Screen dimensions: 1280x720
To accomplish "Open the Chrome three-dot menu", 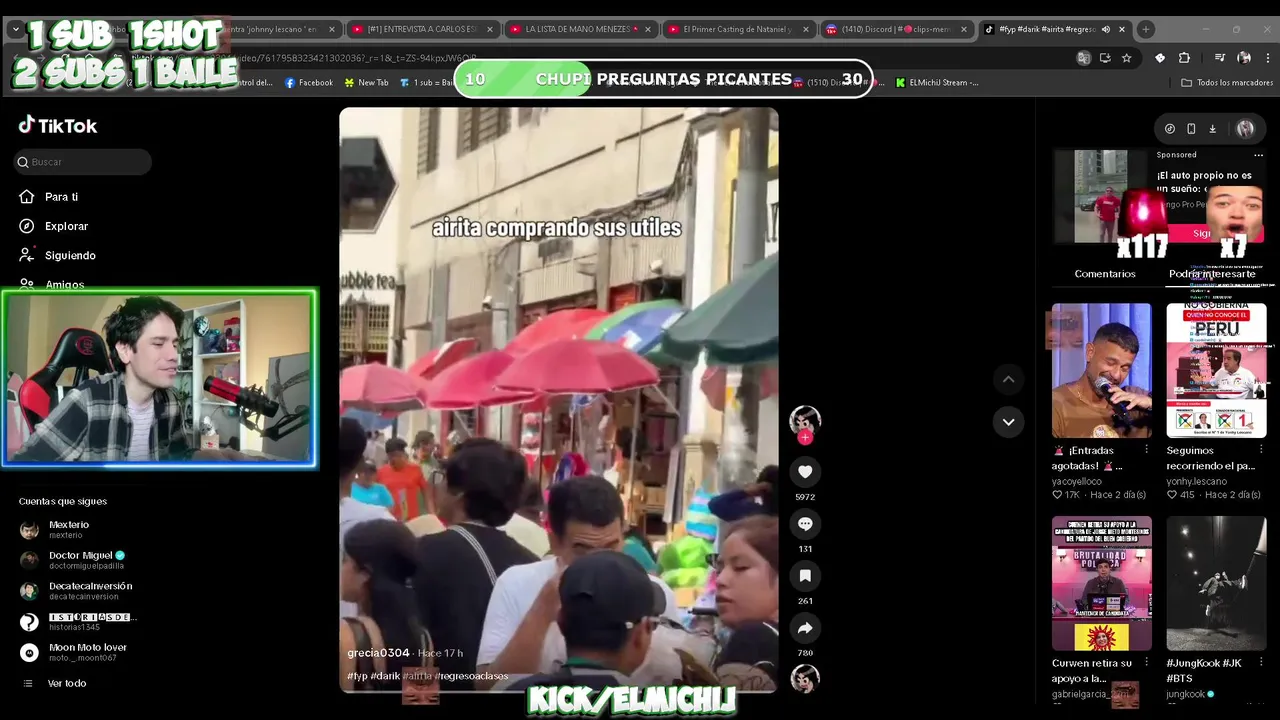I will tap(1268, 58).
